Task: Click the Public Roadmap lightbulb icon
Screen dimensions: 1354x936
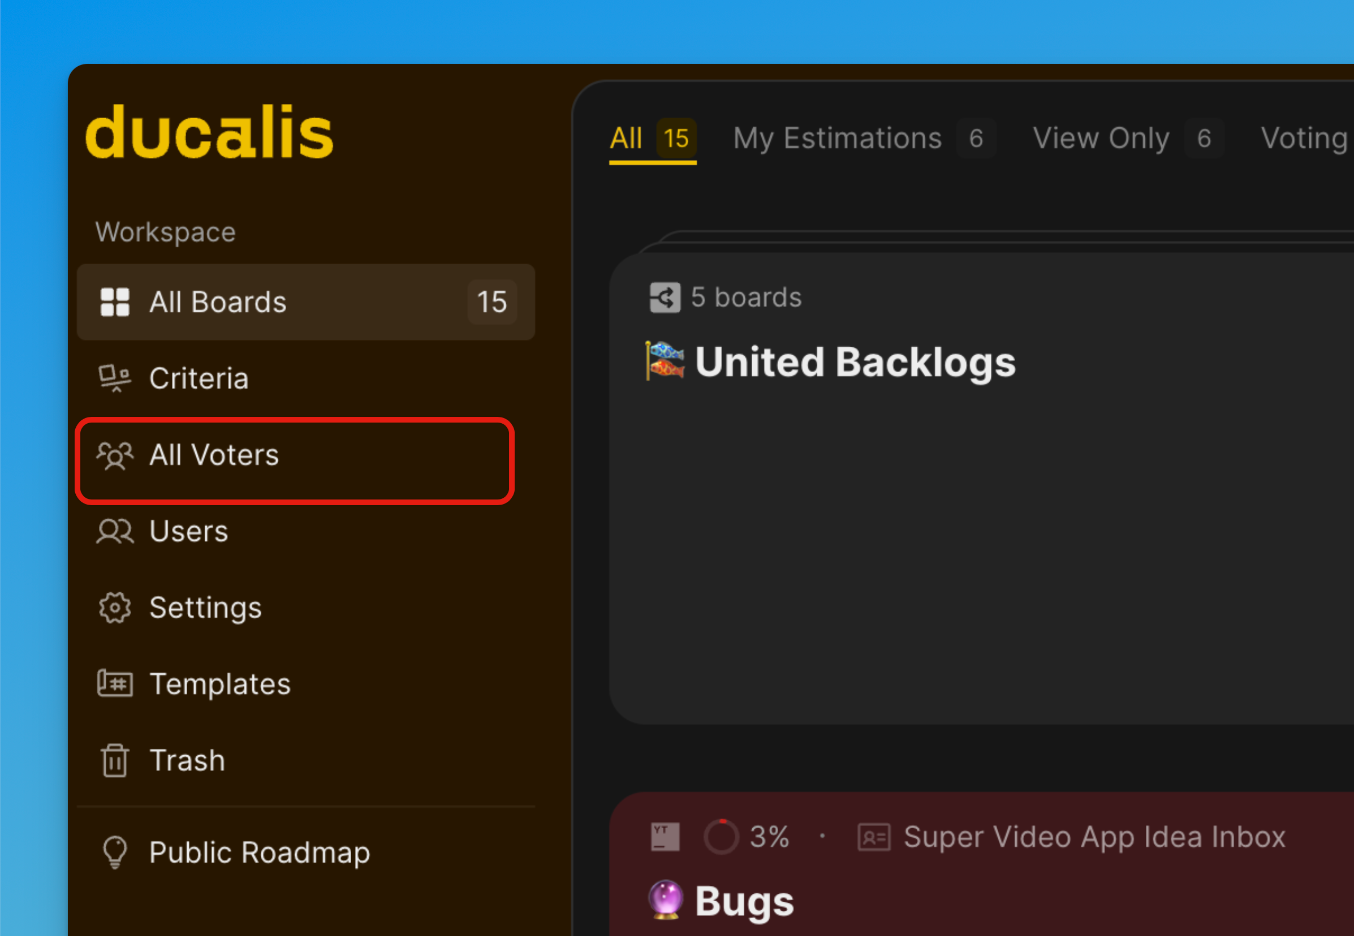Action: tap(115, 852)
